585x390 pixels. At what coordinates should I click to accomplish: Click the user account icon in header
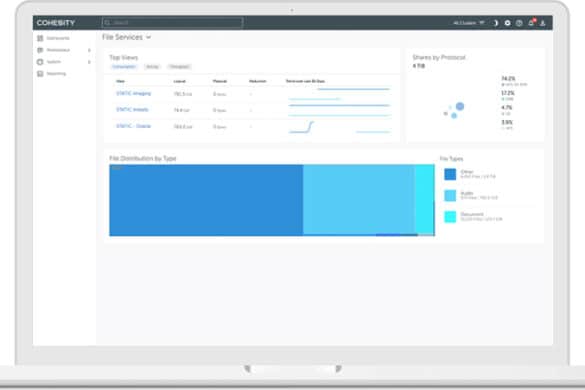[543, 23]
